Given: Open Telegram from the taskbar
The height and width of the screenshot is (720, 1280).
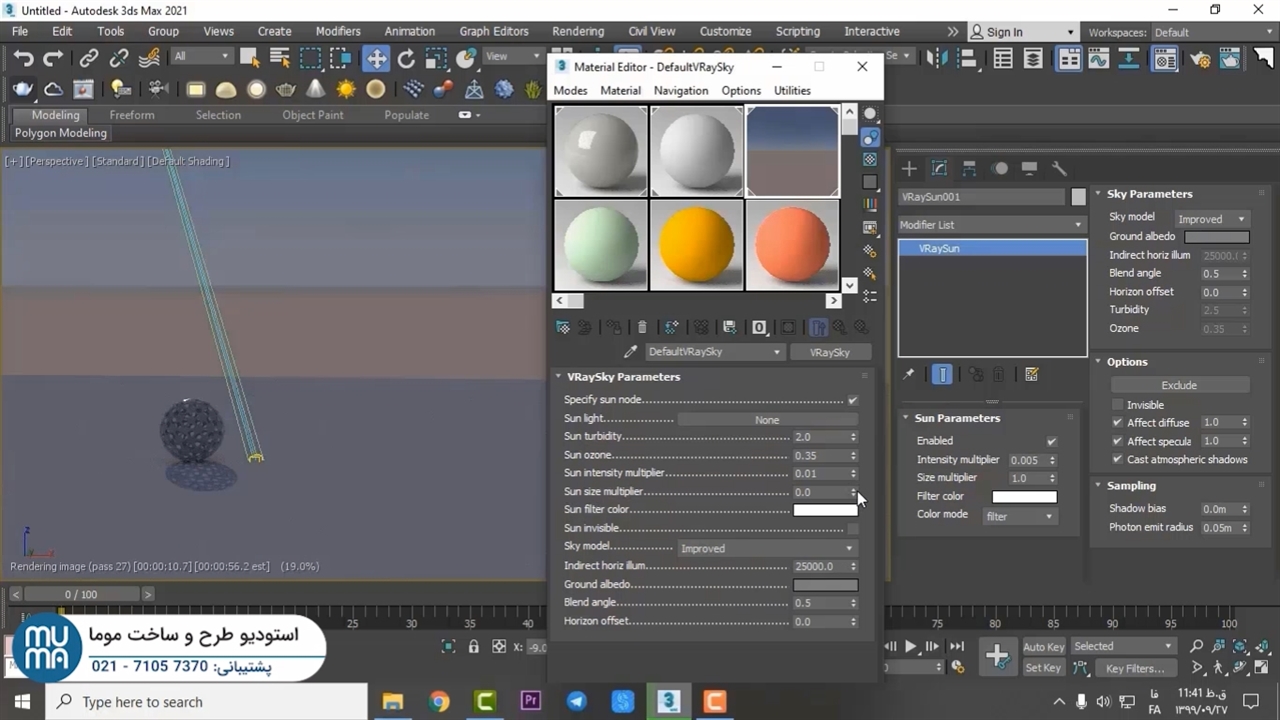Looking at the screenshot, I should click(x=577, y=701).
